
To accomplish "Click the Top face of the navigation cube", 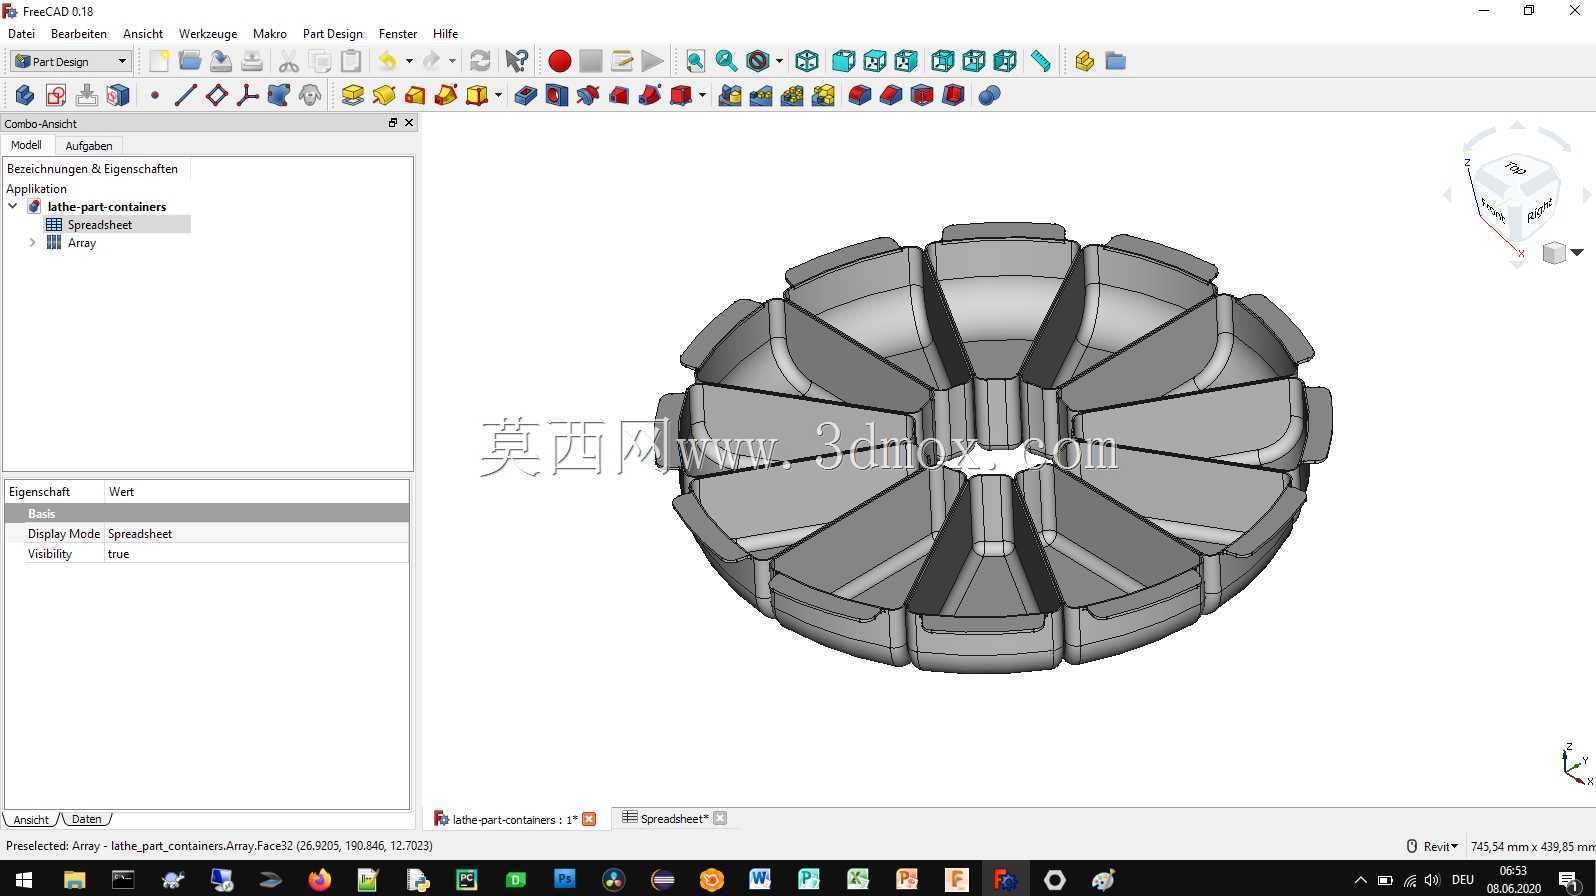I will point(1514,168).
